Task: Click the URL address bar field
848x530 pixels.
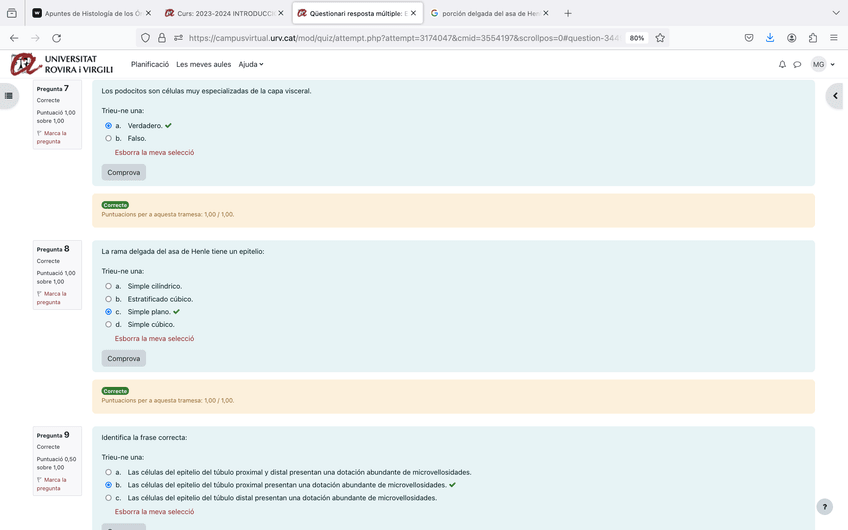Action: point(400,38)
